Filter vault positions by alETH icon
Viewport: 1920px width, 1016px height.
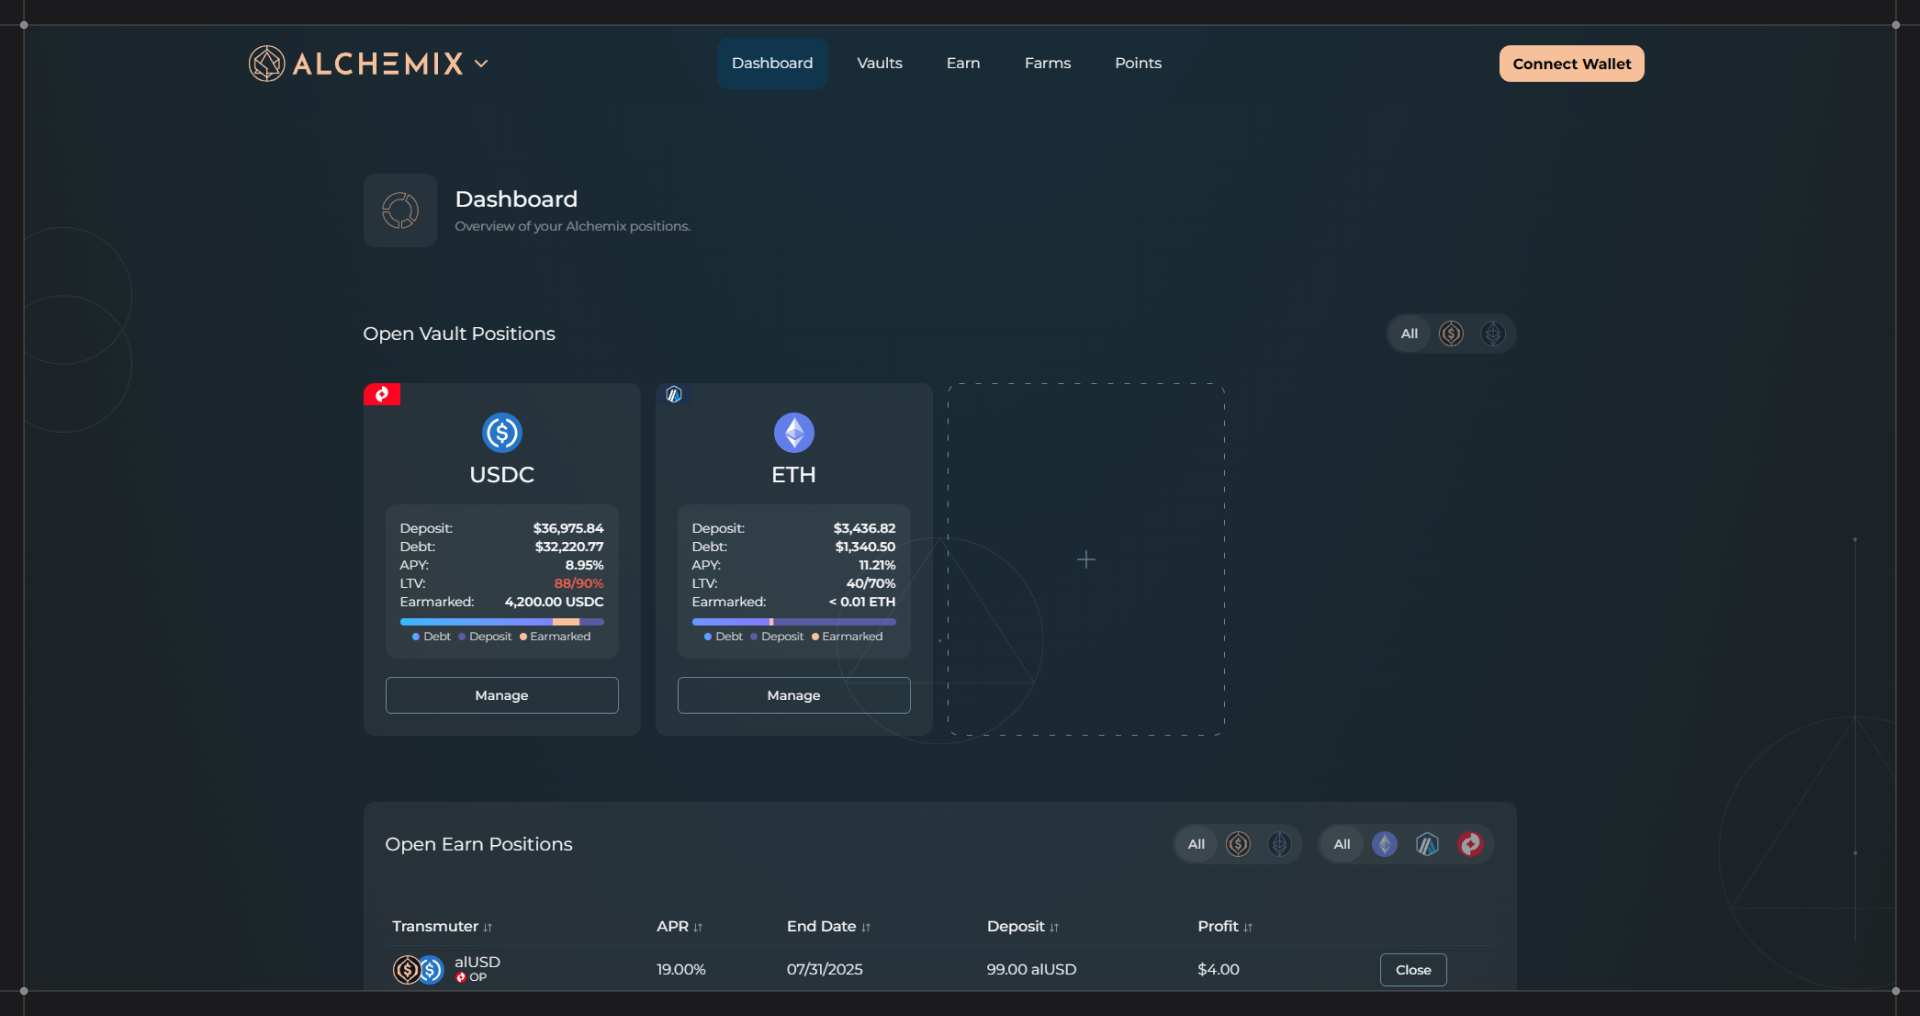1493,334
